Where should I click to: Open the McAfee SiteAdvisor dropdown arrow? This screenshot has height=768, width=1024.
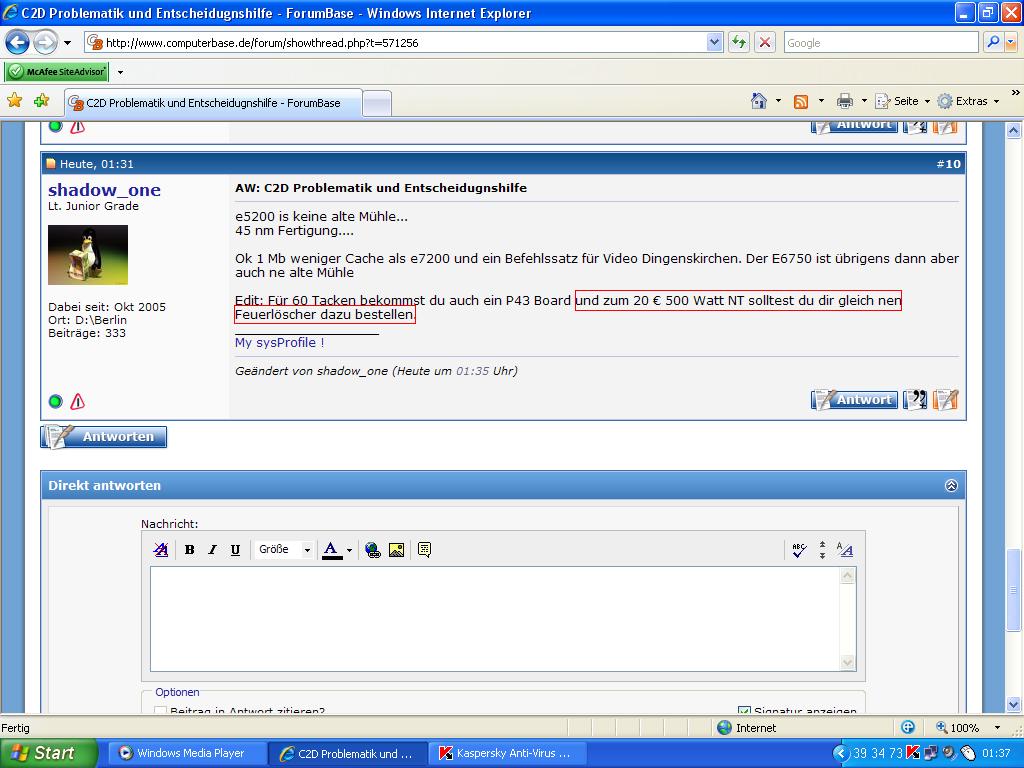pyautogui.click(x=120, y=72)
